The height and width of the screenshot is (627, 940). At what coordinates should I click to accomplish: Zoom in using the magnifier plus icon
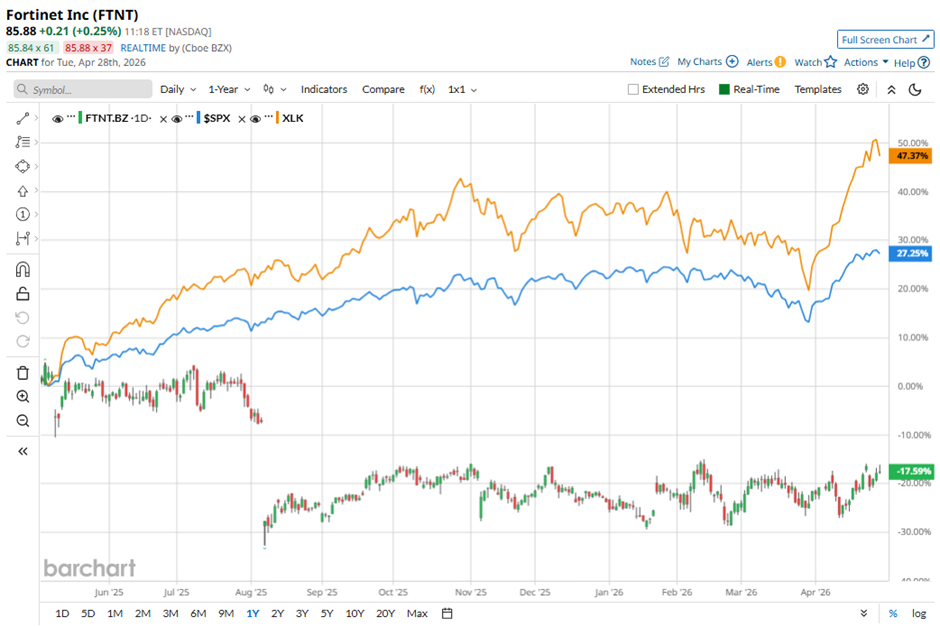(x=22, y=397)
